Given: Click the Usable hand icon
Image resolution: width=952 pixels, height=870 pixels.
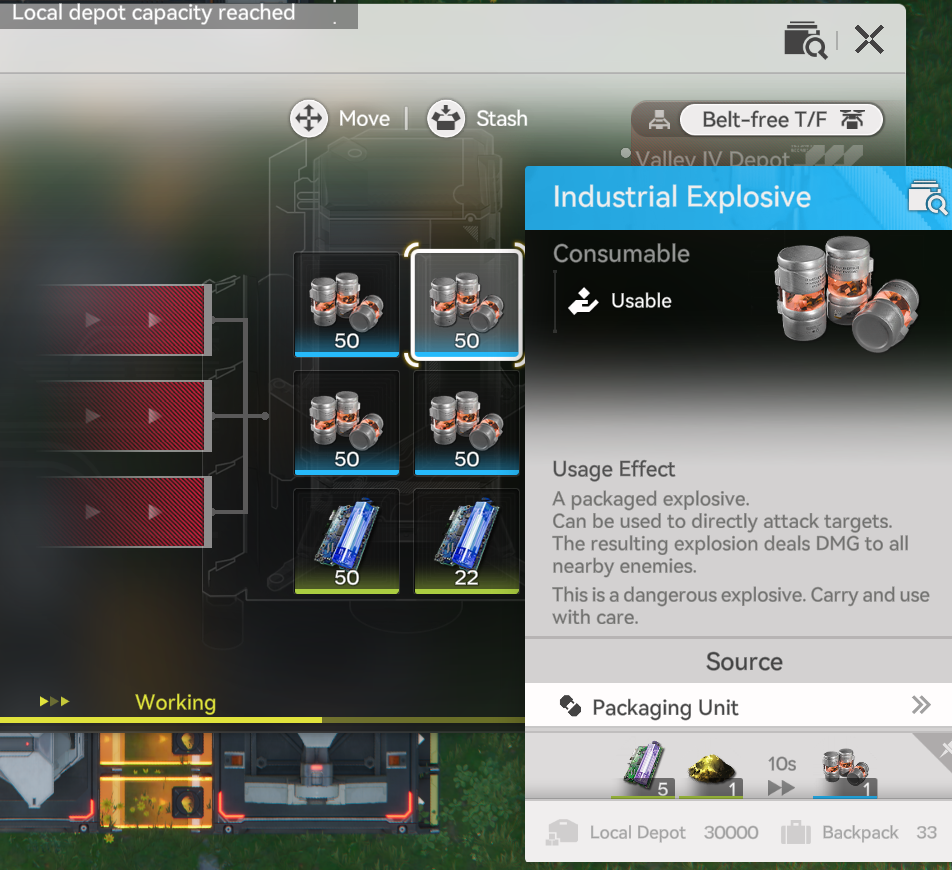Looking at the screenshot, I should 583,301.
